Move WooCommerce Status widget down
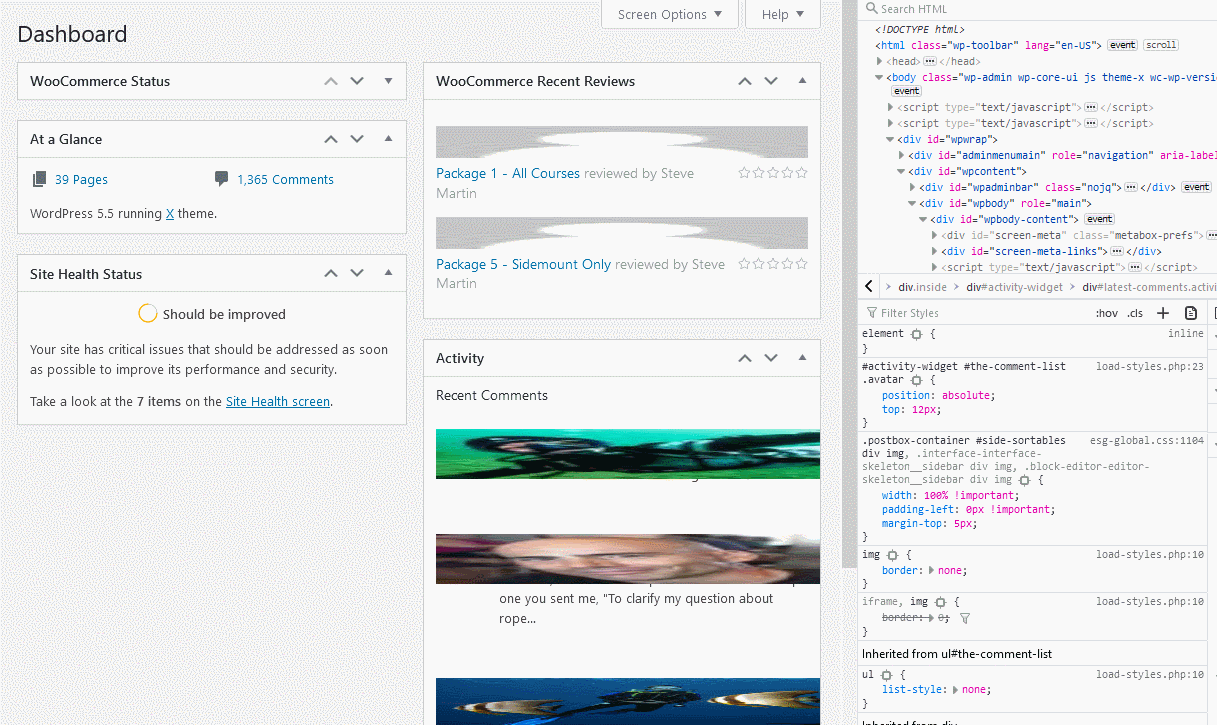Image resolution: width=1217 pixels, height=725 pixels. (x=357, y=81)
